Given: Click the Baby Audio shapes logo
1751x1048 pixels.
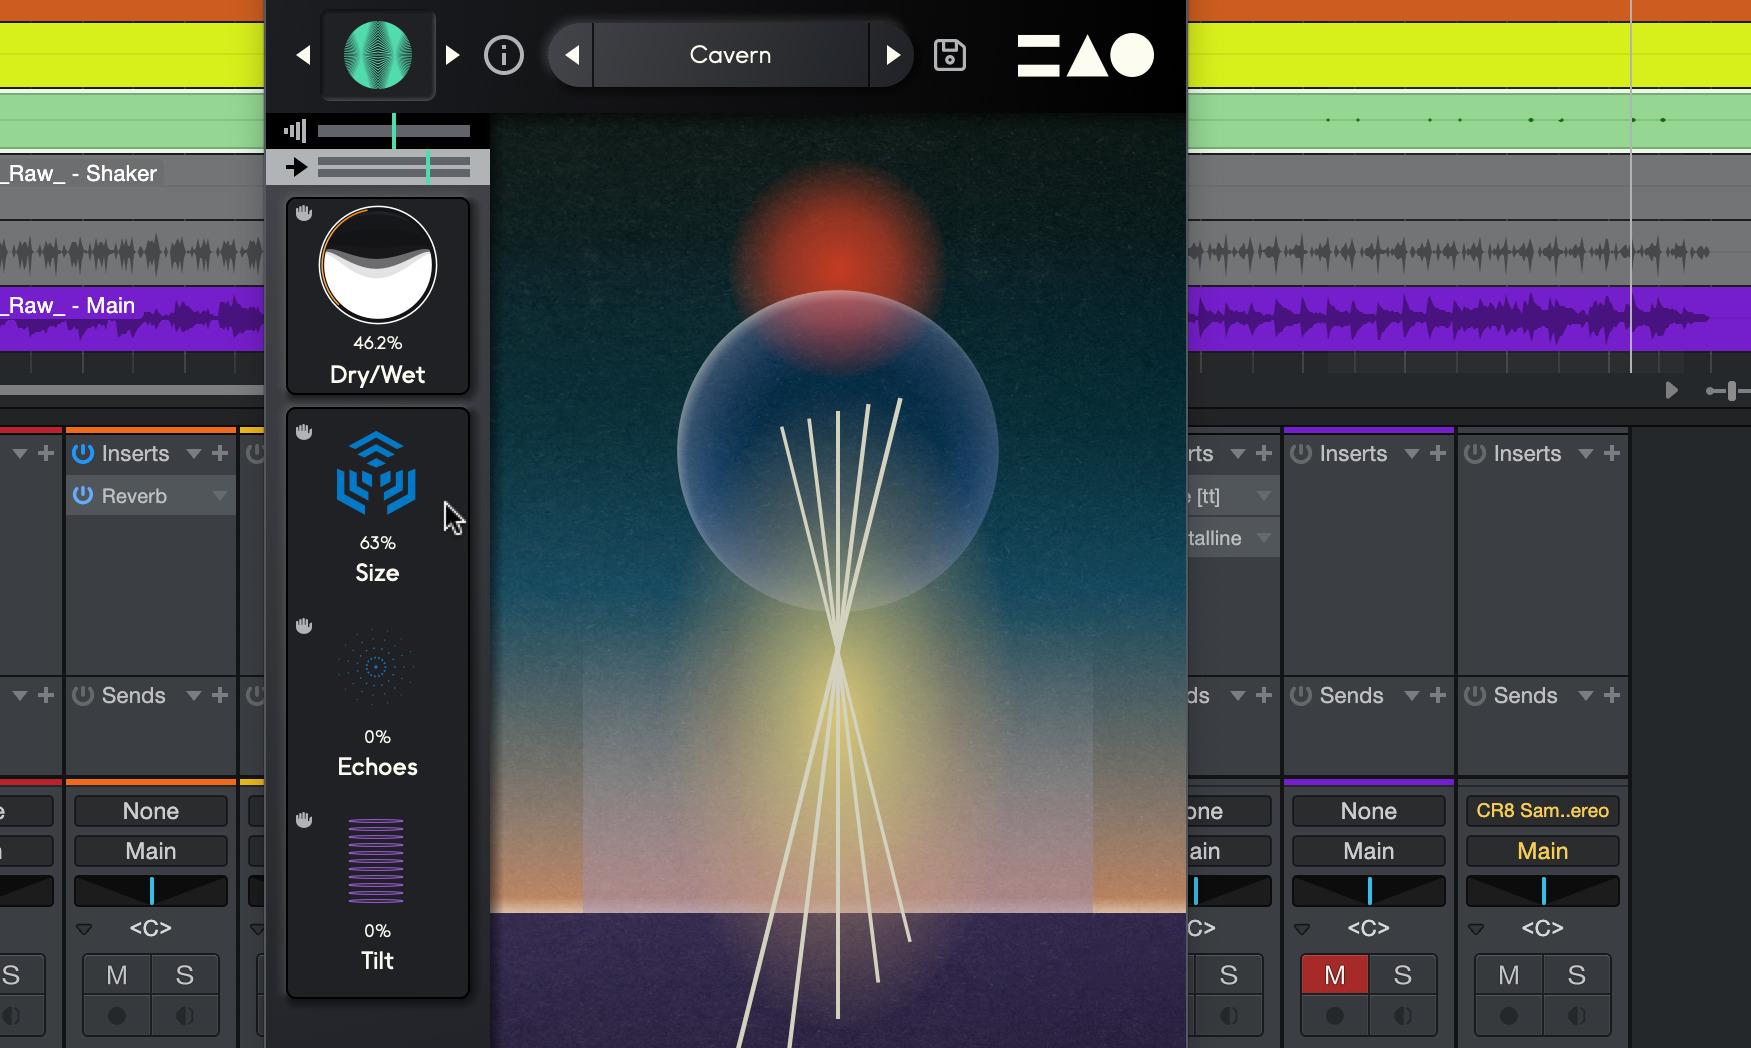Looking at the screenshot, I should (x=1085, y=55).
